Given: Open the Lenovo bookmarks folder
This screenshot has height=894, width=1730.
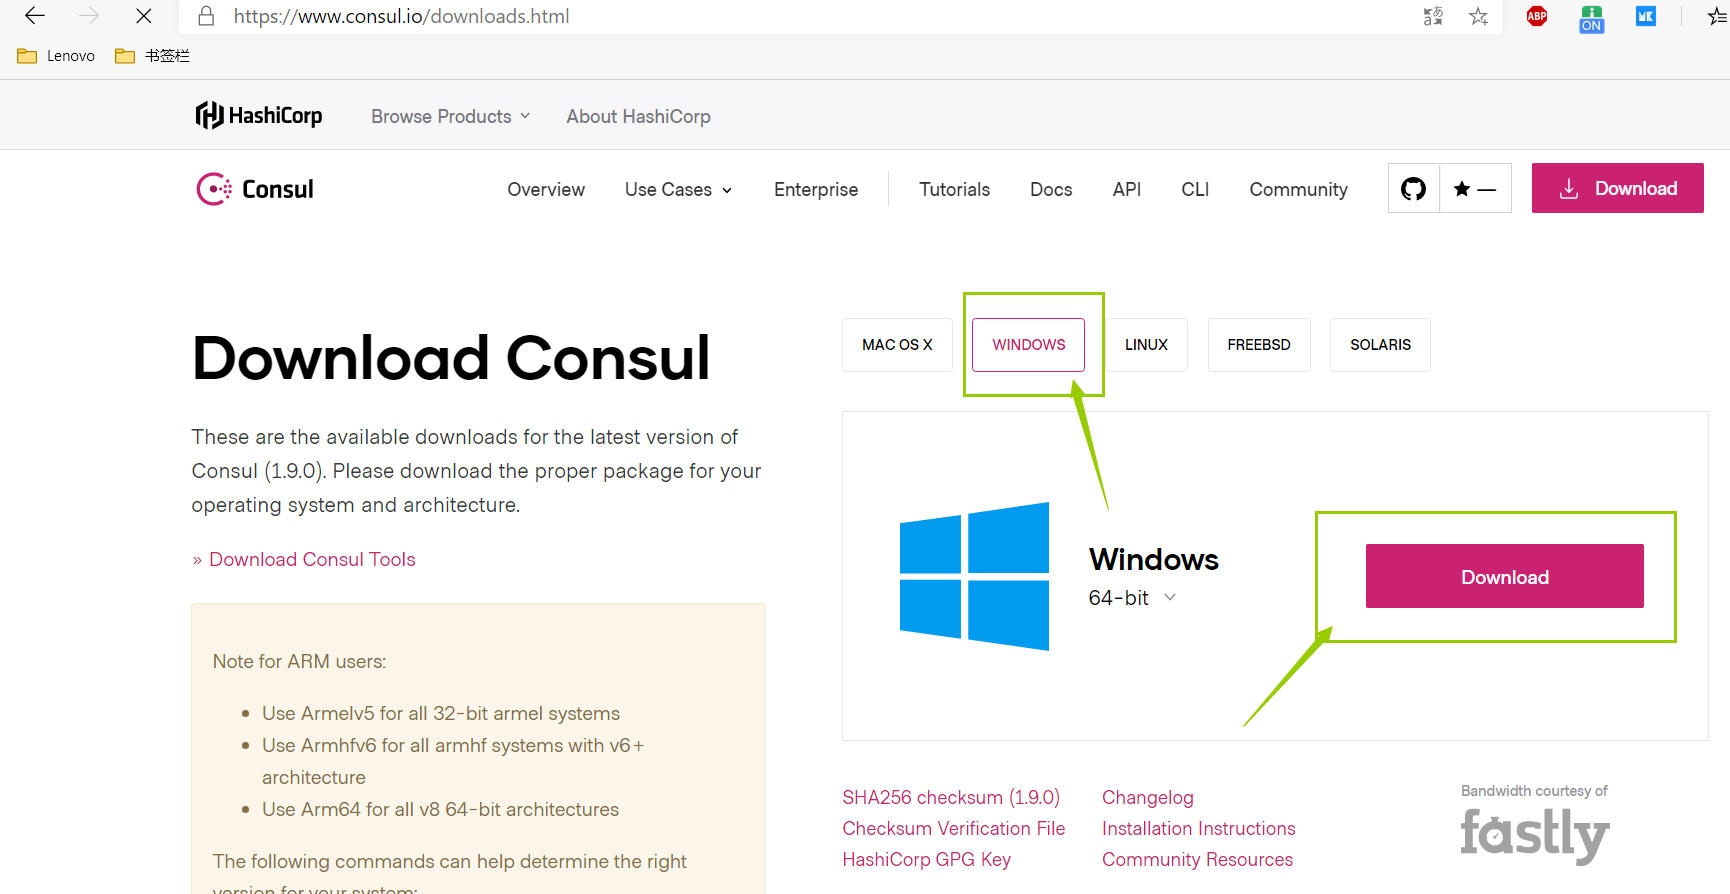Looking at the screenshot, I should pos(56,56).
